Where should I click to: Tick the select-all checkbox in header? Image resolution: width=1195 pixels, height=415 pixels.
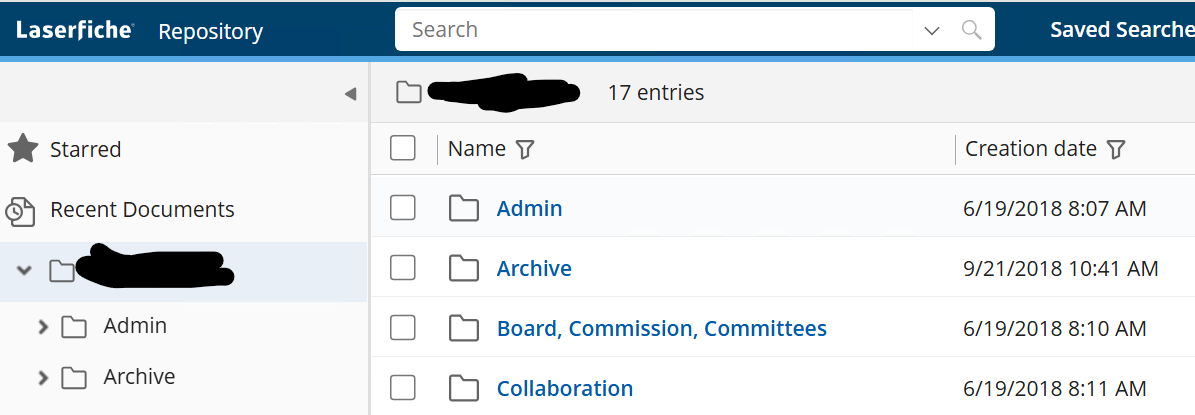point(403,149)
